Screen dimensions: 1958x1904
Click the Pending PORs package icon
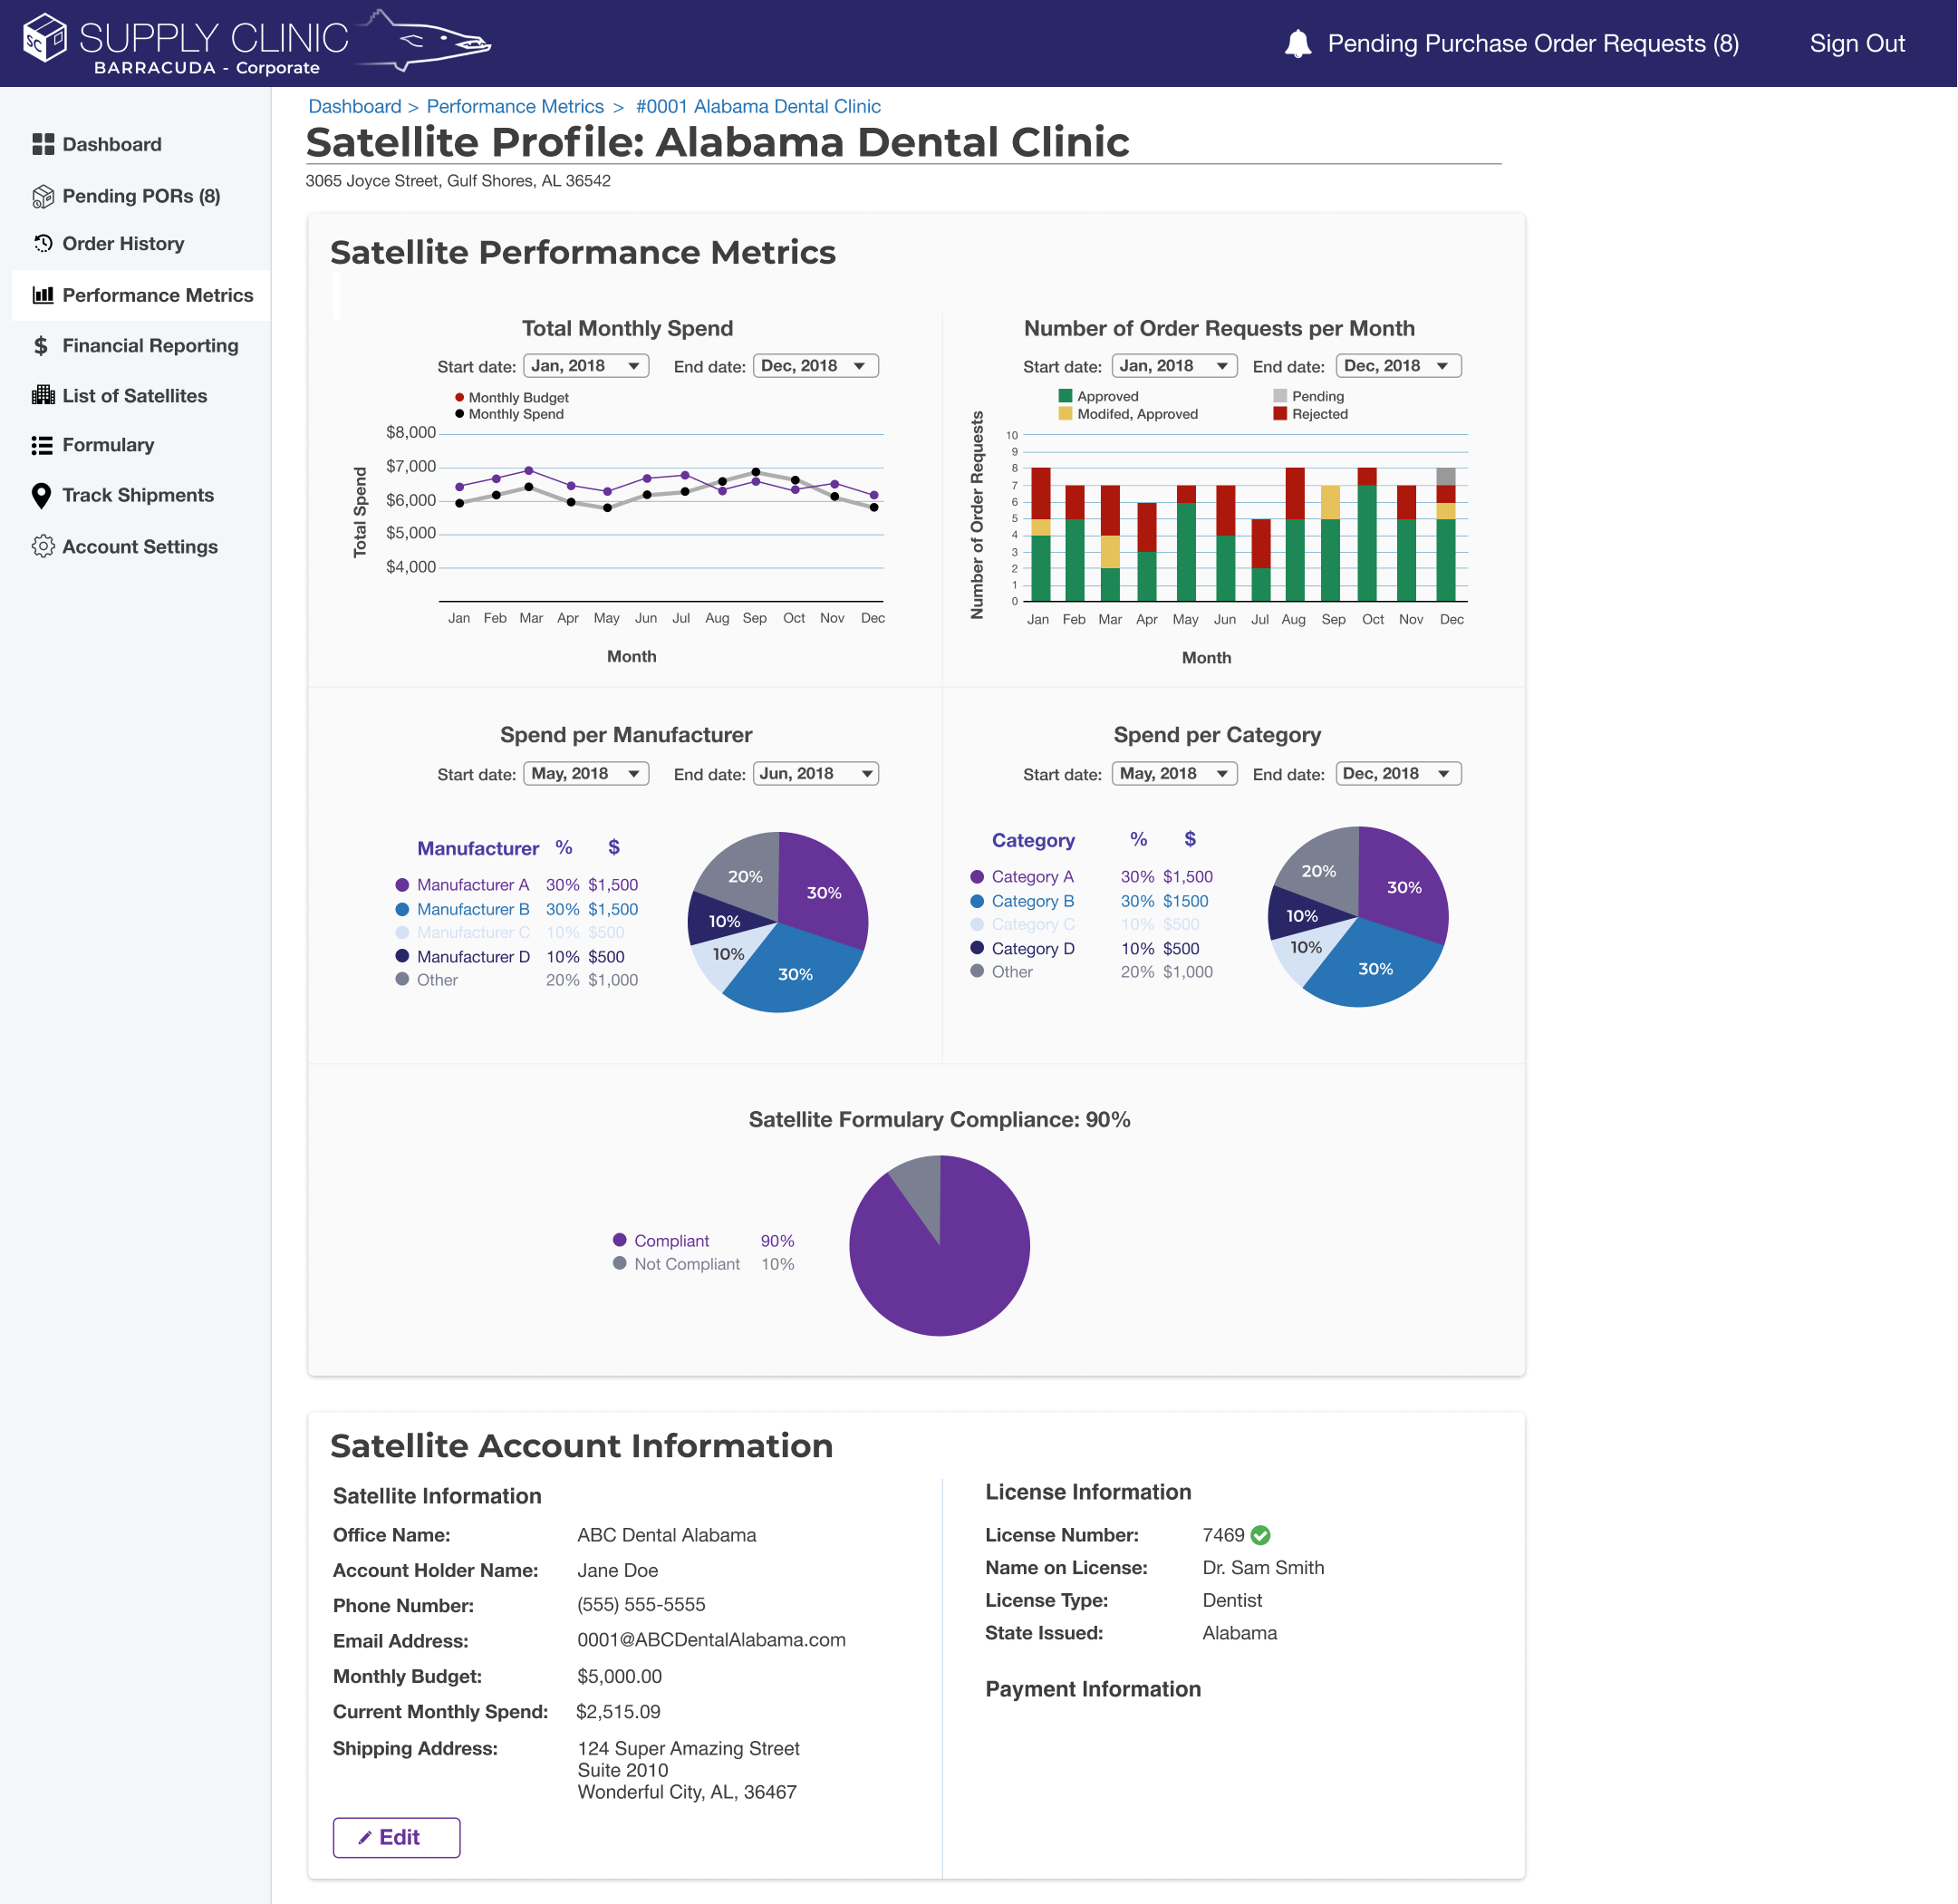pos(43,196)
